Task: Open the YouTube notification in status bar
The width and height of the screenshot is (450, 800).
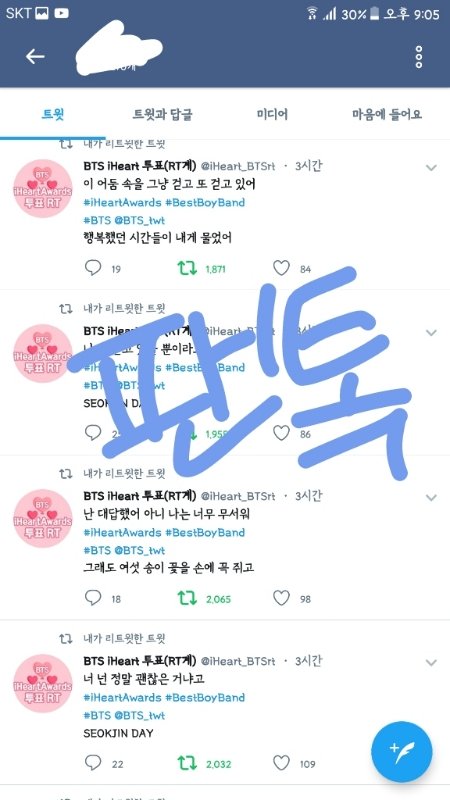Action: click(x=62, y=14)
